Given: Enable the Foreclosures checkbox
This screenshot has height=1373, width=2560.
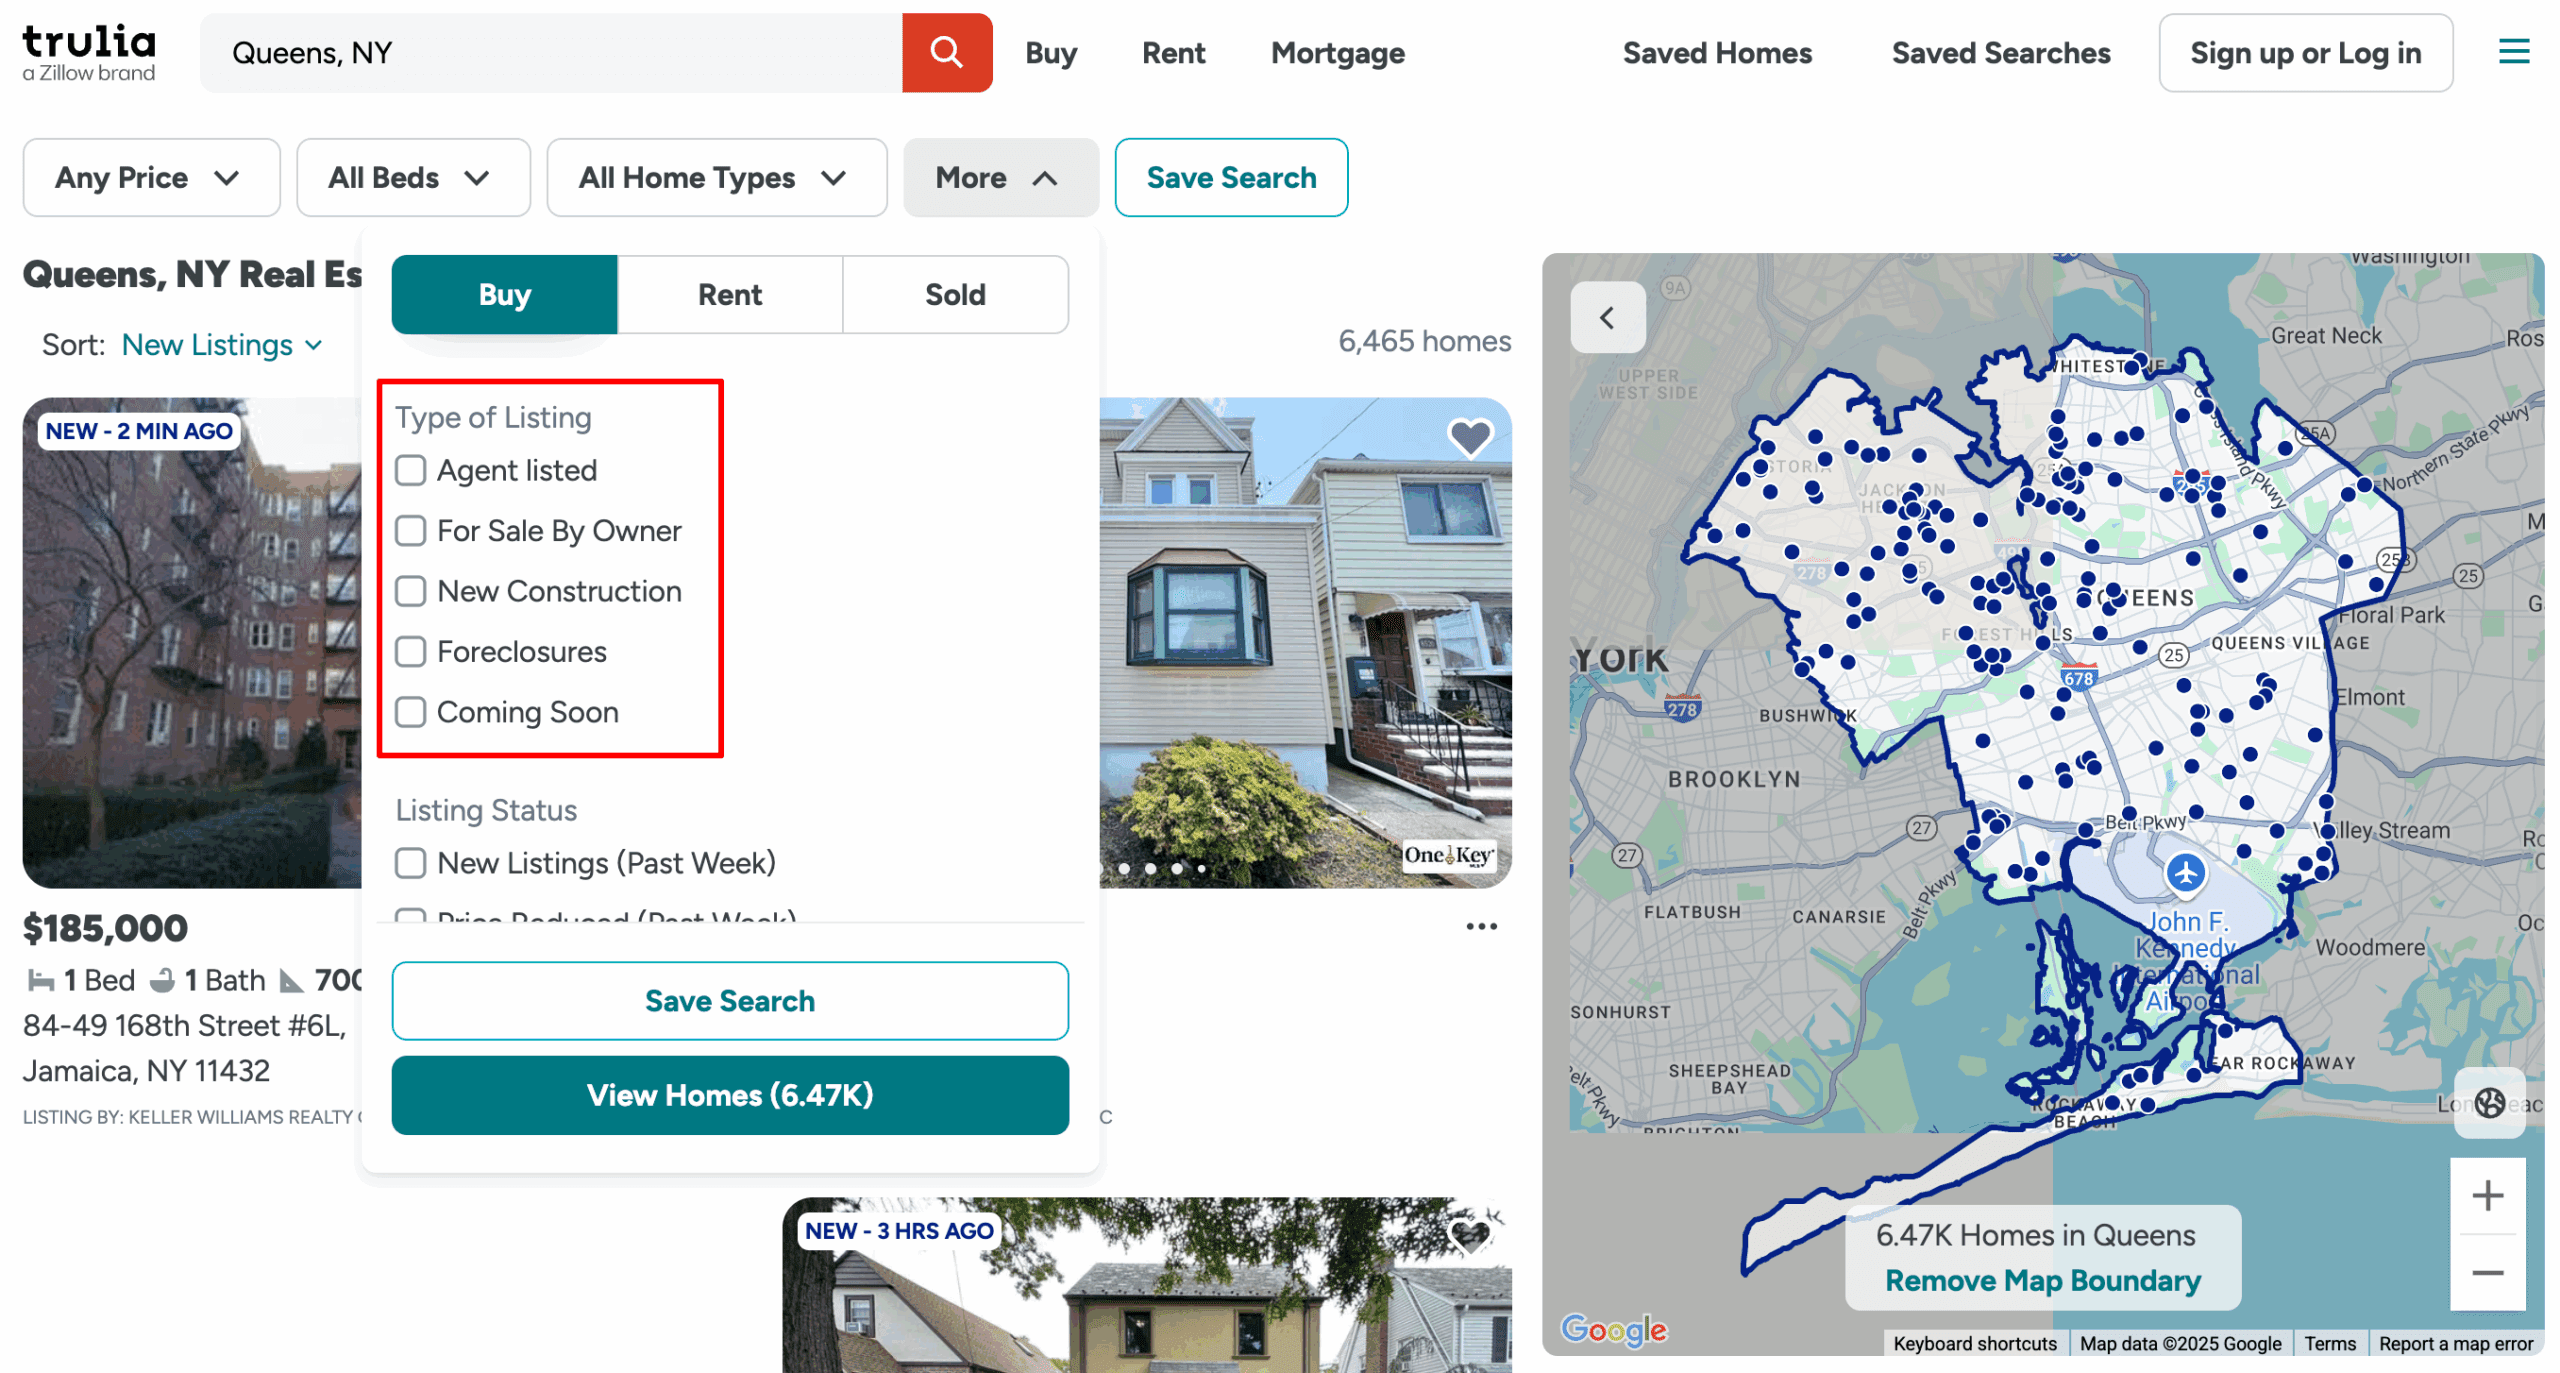Looking at the screenshot, I should tap(411, 651).
